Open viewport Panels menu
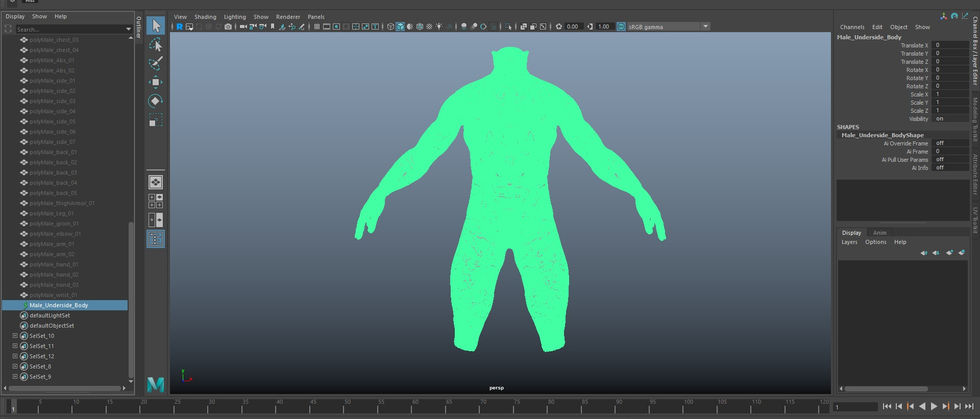This screenshot has height=419, width=980. coord(316,17)
